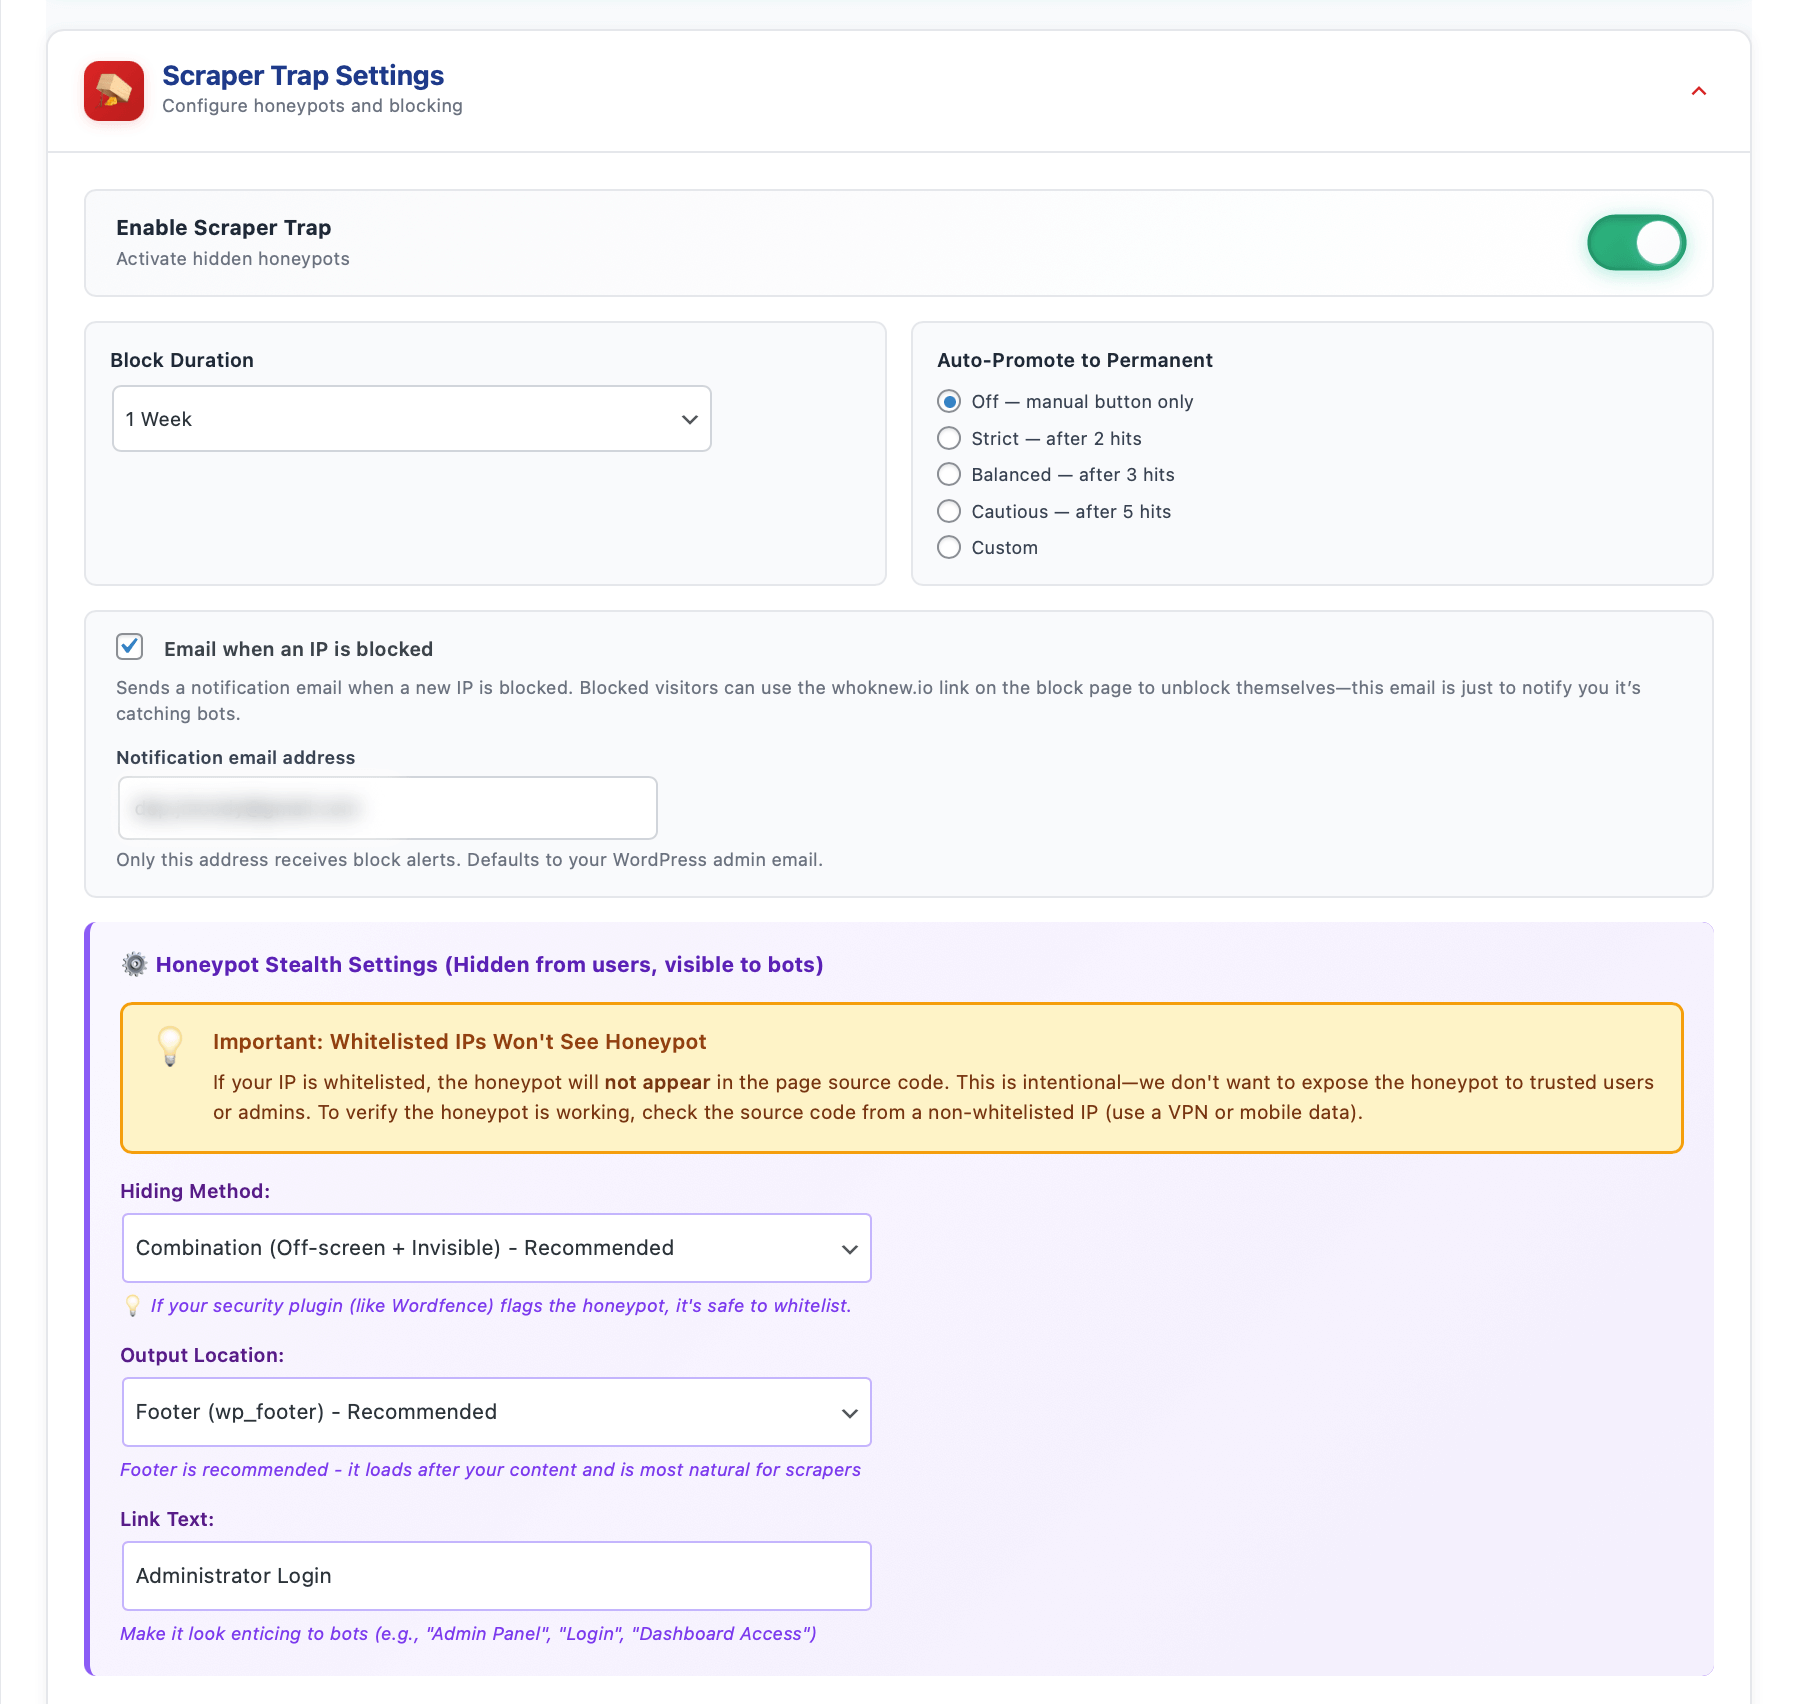Click the gear icon beside Honeypot Stealth Settings
The width and height of the screenshot is (1796, 1704).
pyautogui.click(x=134, y=964)
